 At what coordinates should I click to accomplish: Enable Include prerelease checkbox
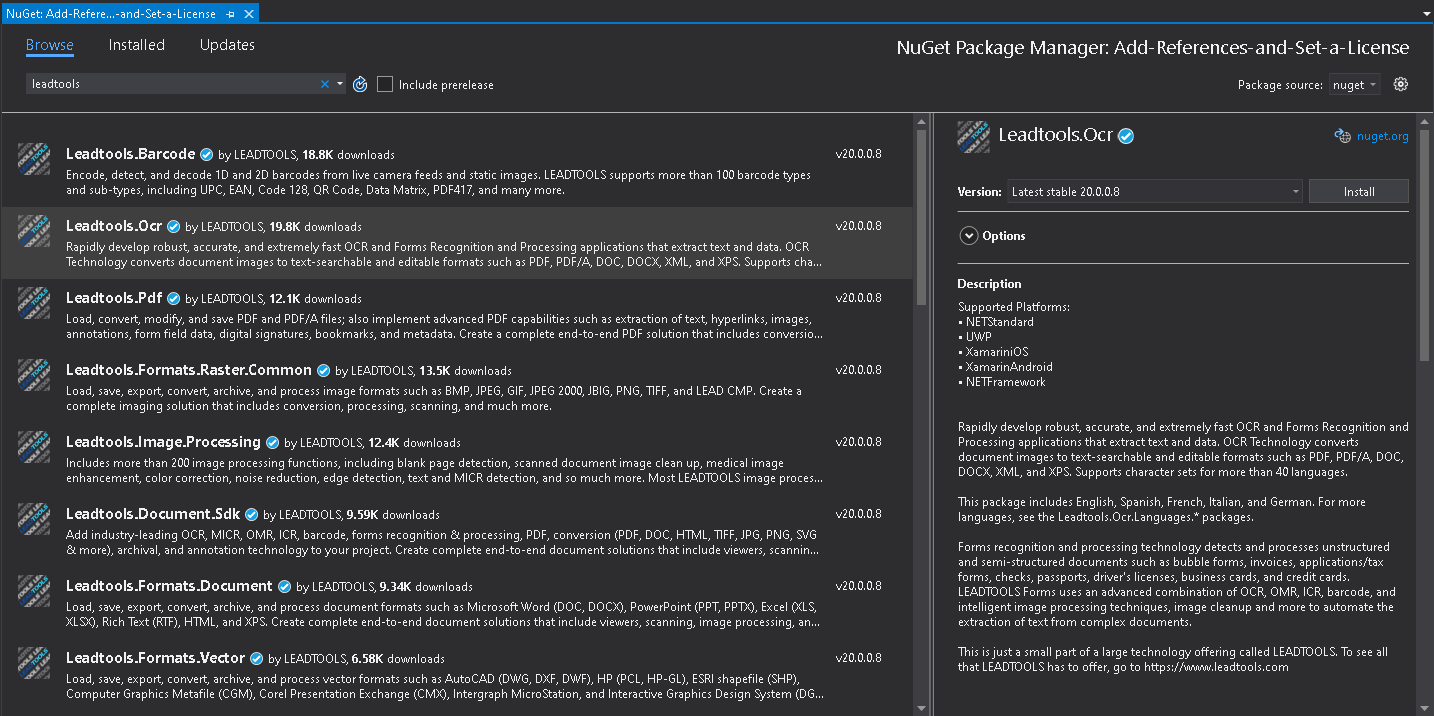point(385,85)
